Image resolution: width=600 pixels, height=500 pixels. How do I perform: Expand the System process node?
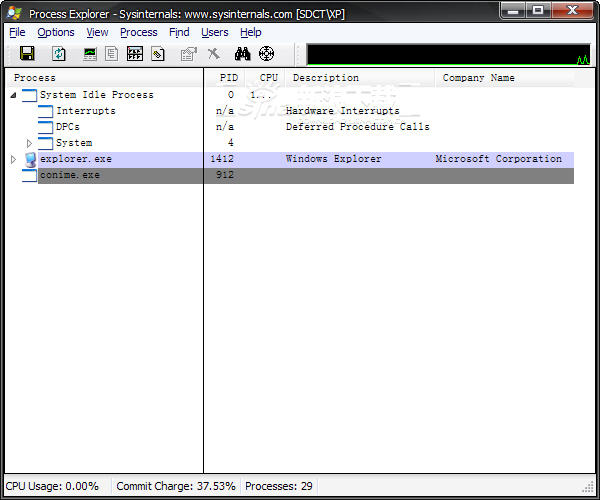point(29,143)
